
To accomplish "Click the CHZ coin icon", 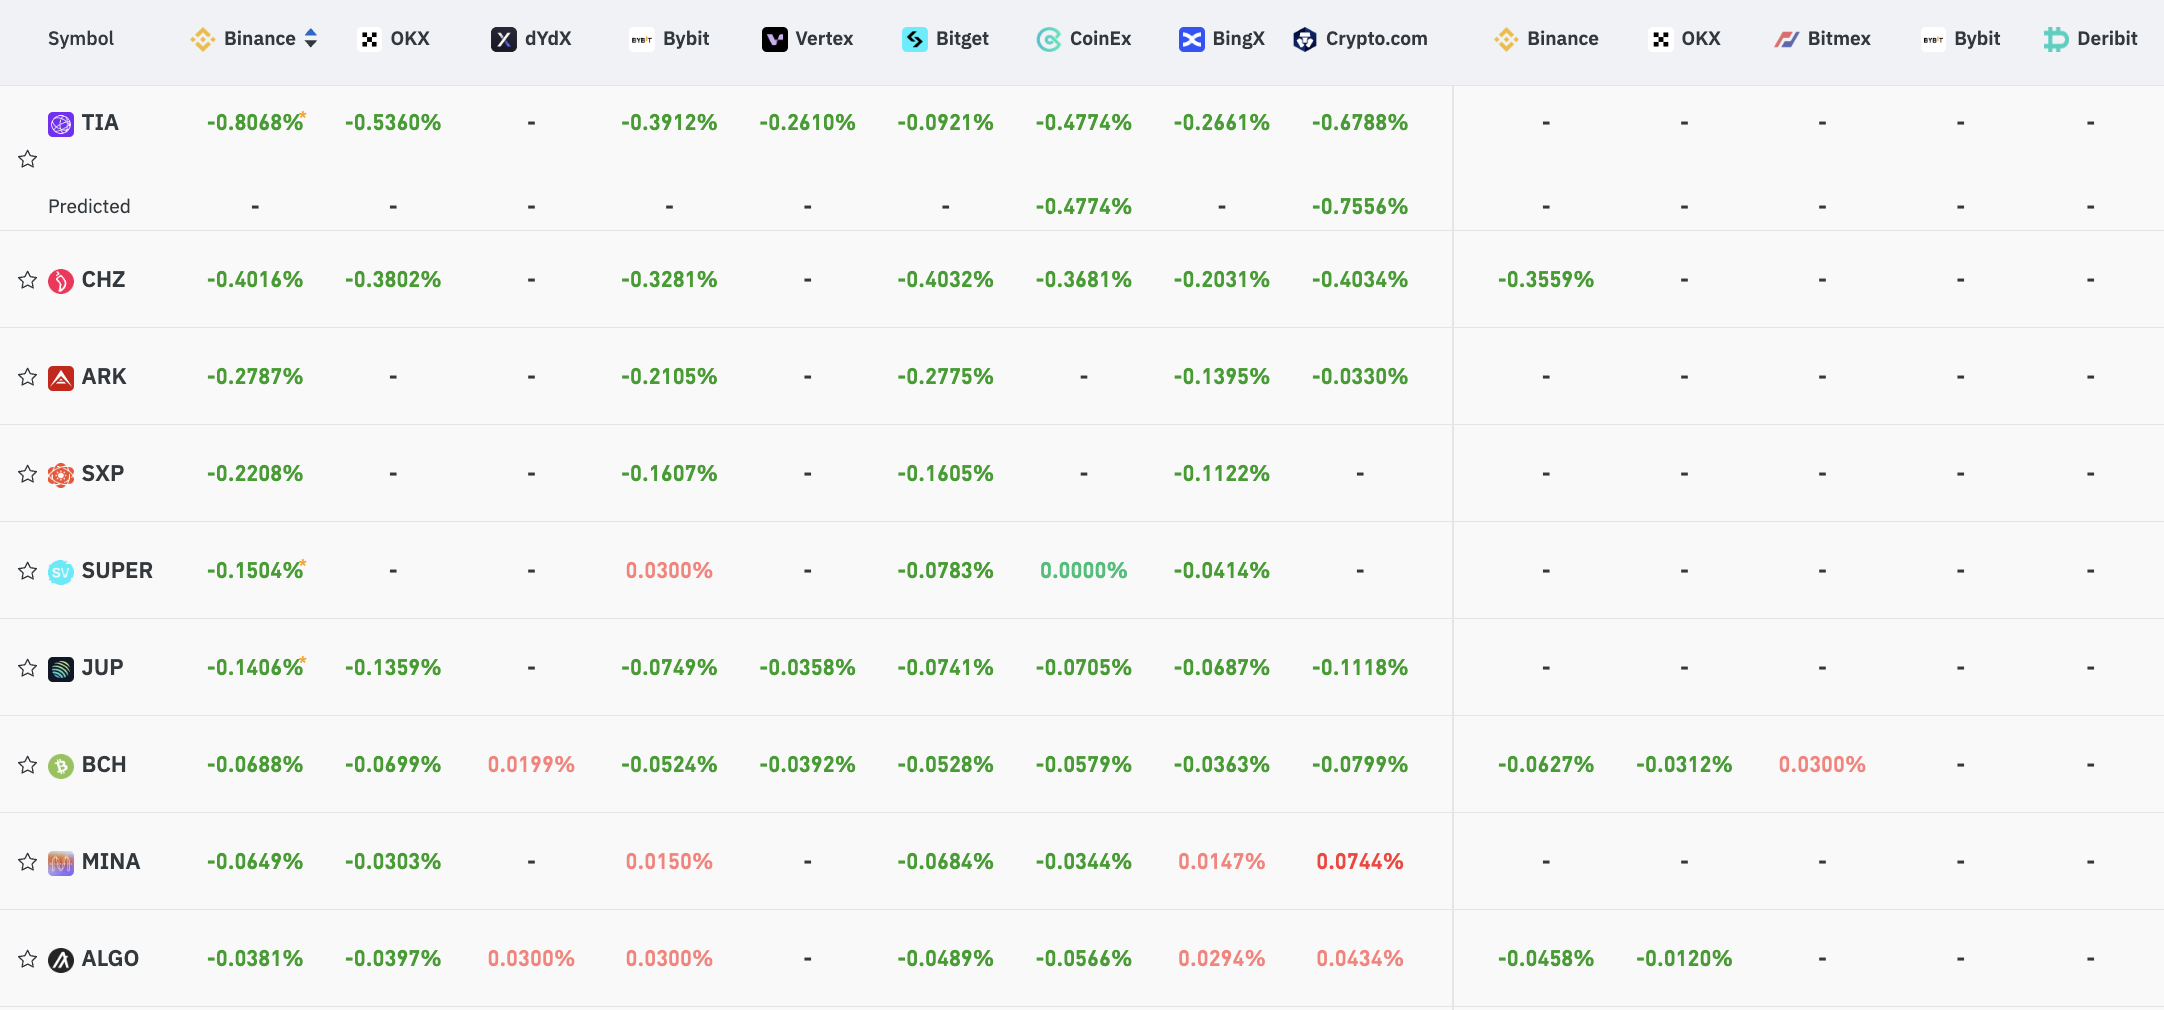I will tap(61, 281).
